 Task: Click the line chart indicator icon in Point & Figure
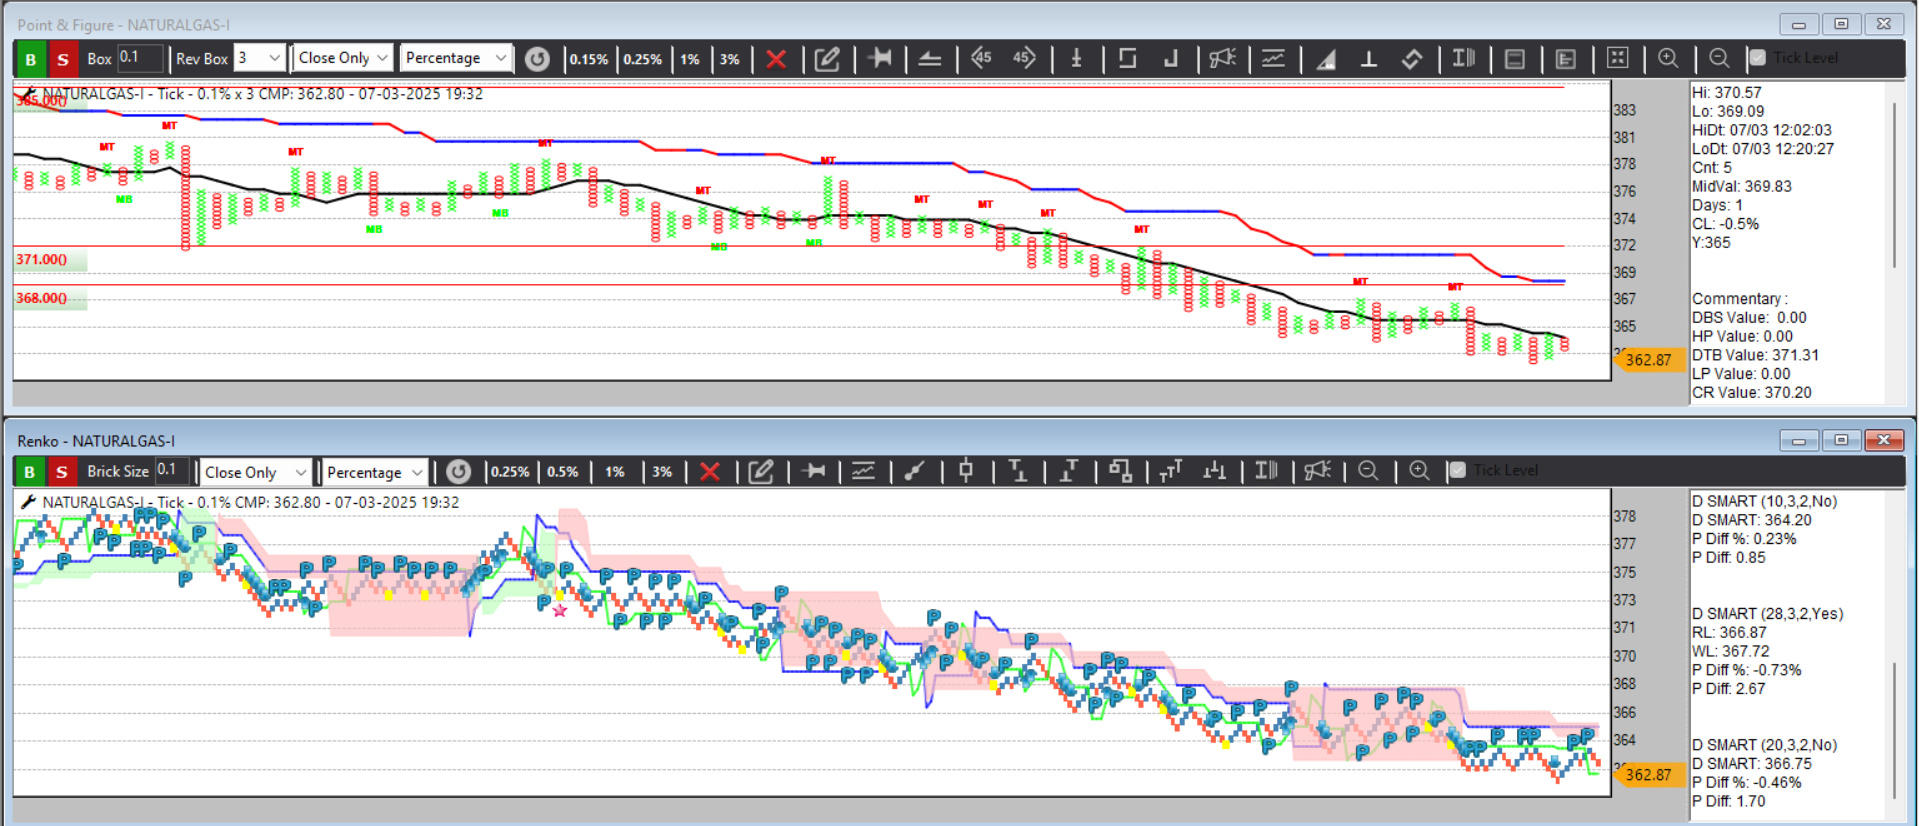click(x=1273, y=58)
